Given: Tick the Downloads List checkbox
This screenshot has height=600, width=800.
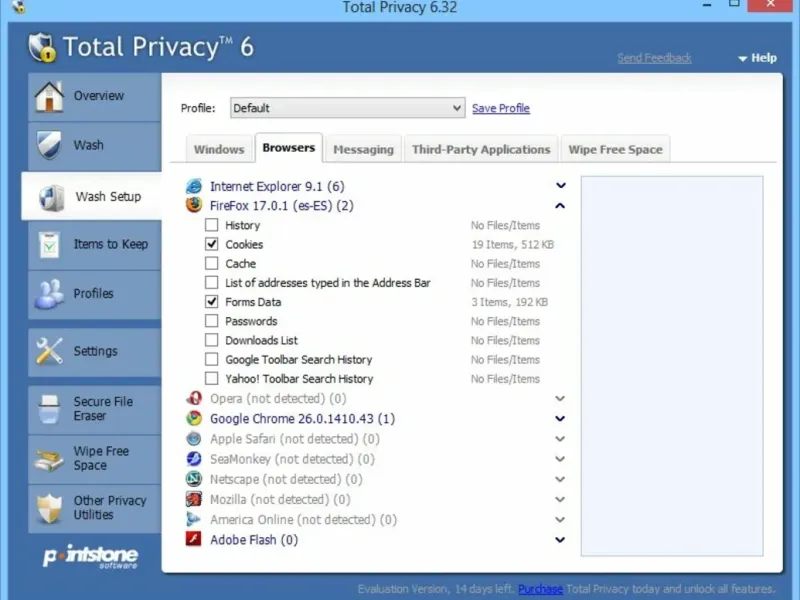Looking at the screenshot, I should pos(211,340).
